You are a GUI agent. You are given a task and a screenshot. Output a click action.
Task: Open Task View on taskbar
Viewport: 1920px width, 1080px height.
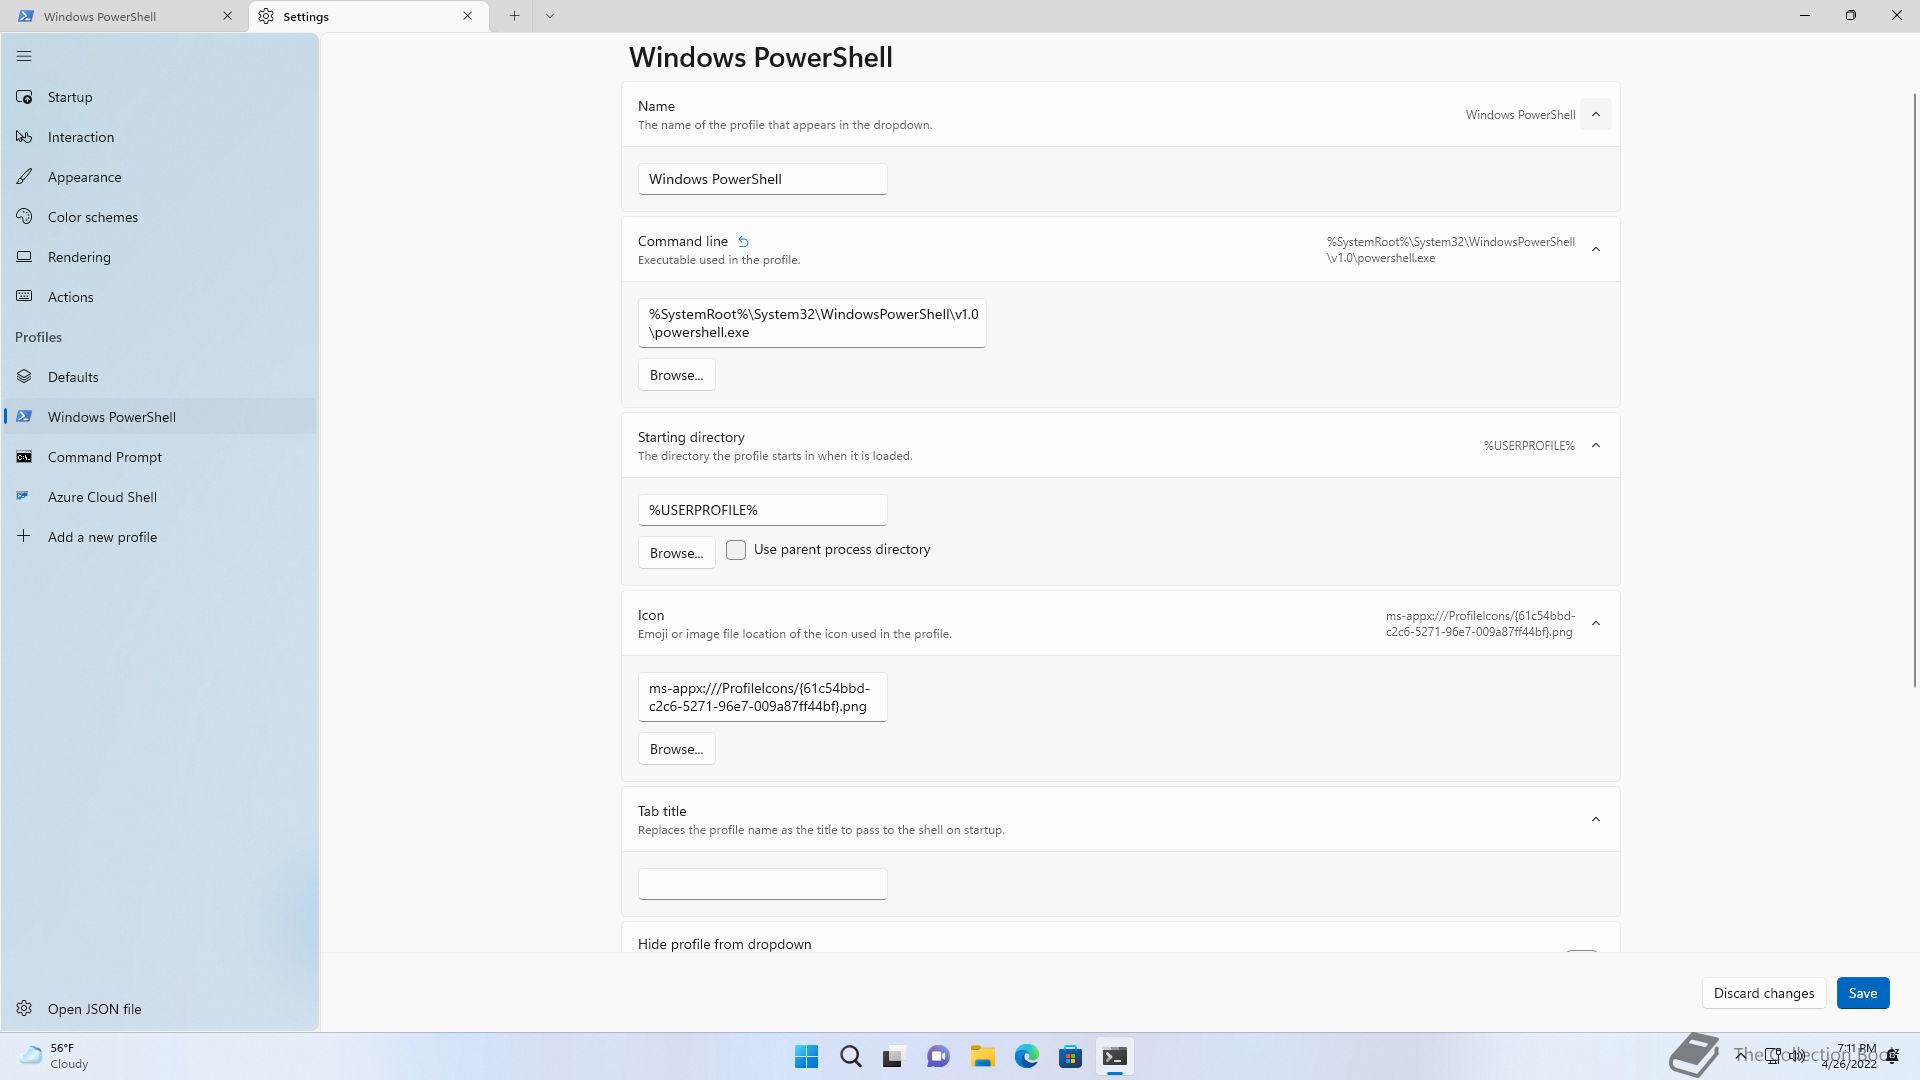[894, 1056]
